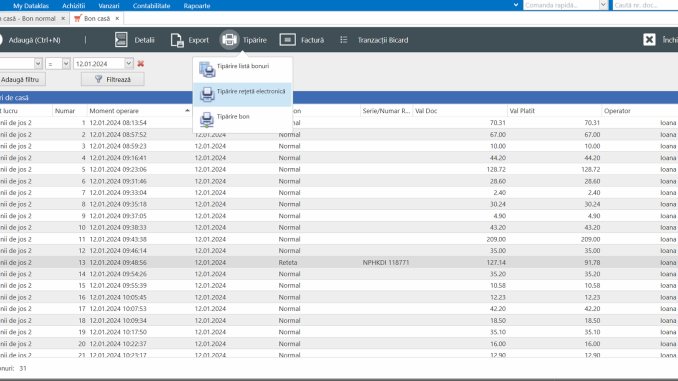Choose Tipărire bon menu entry
678x381 pixels.
coord(243,120)
